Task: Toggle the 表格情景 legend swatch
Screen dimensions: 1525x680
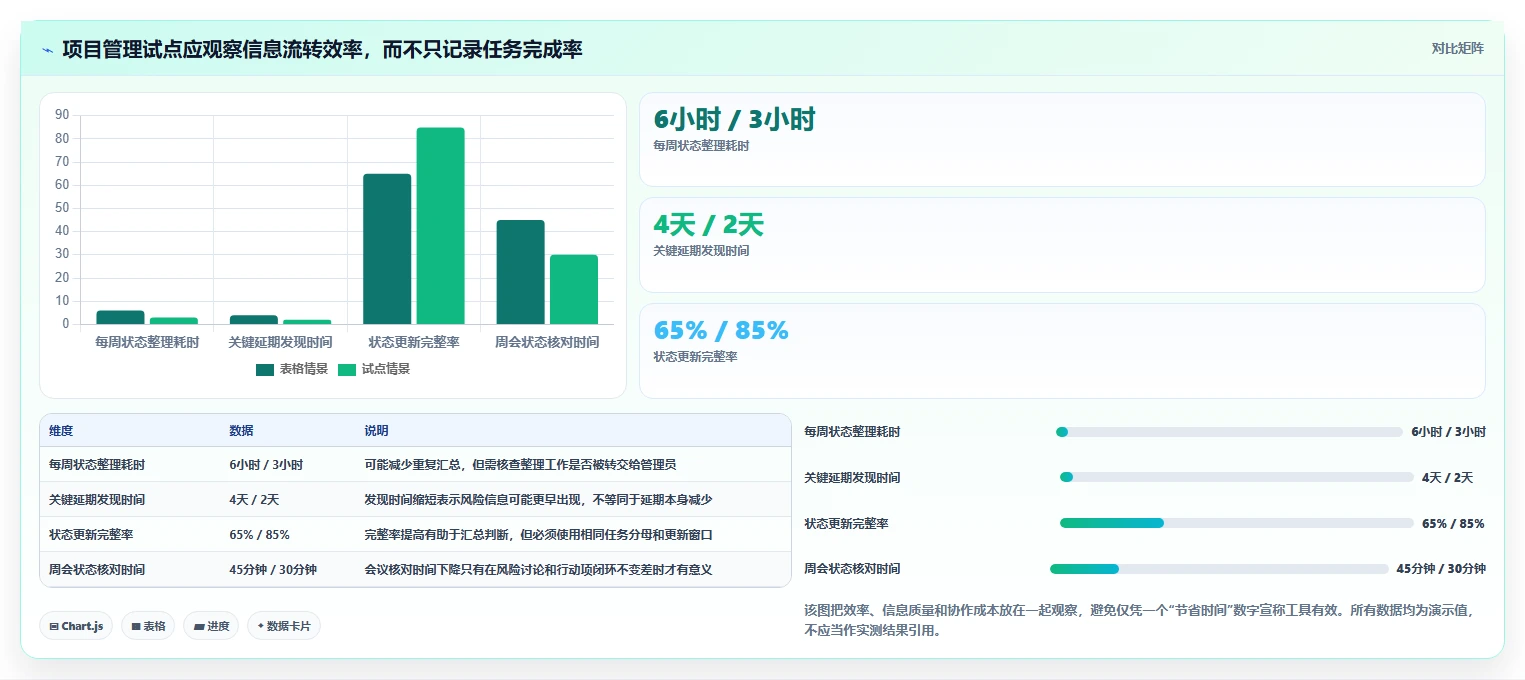Action: click(x=265, y=369)
